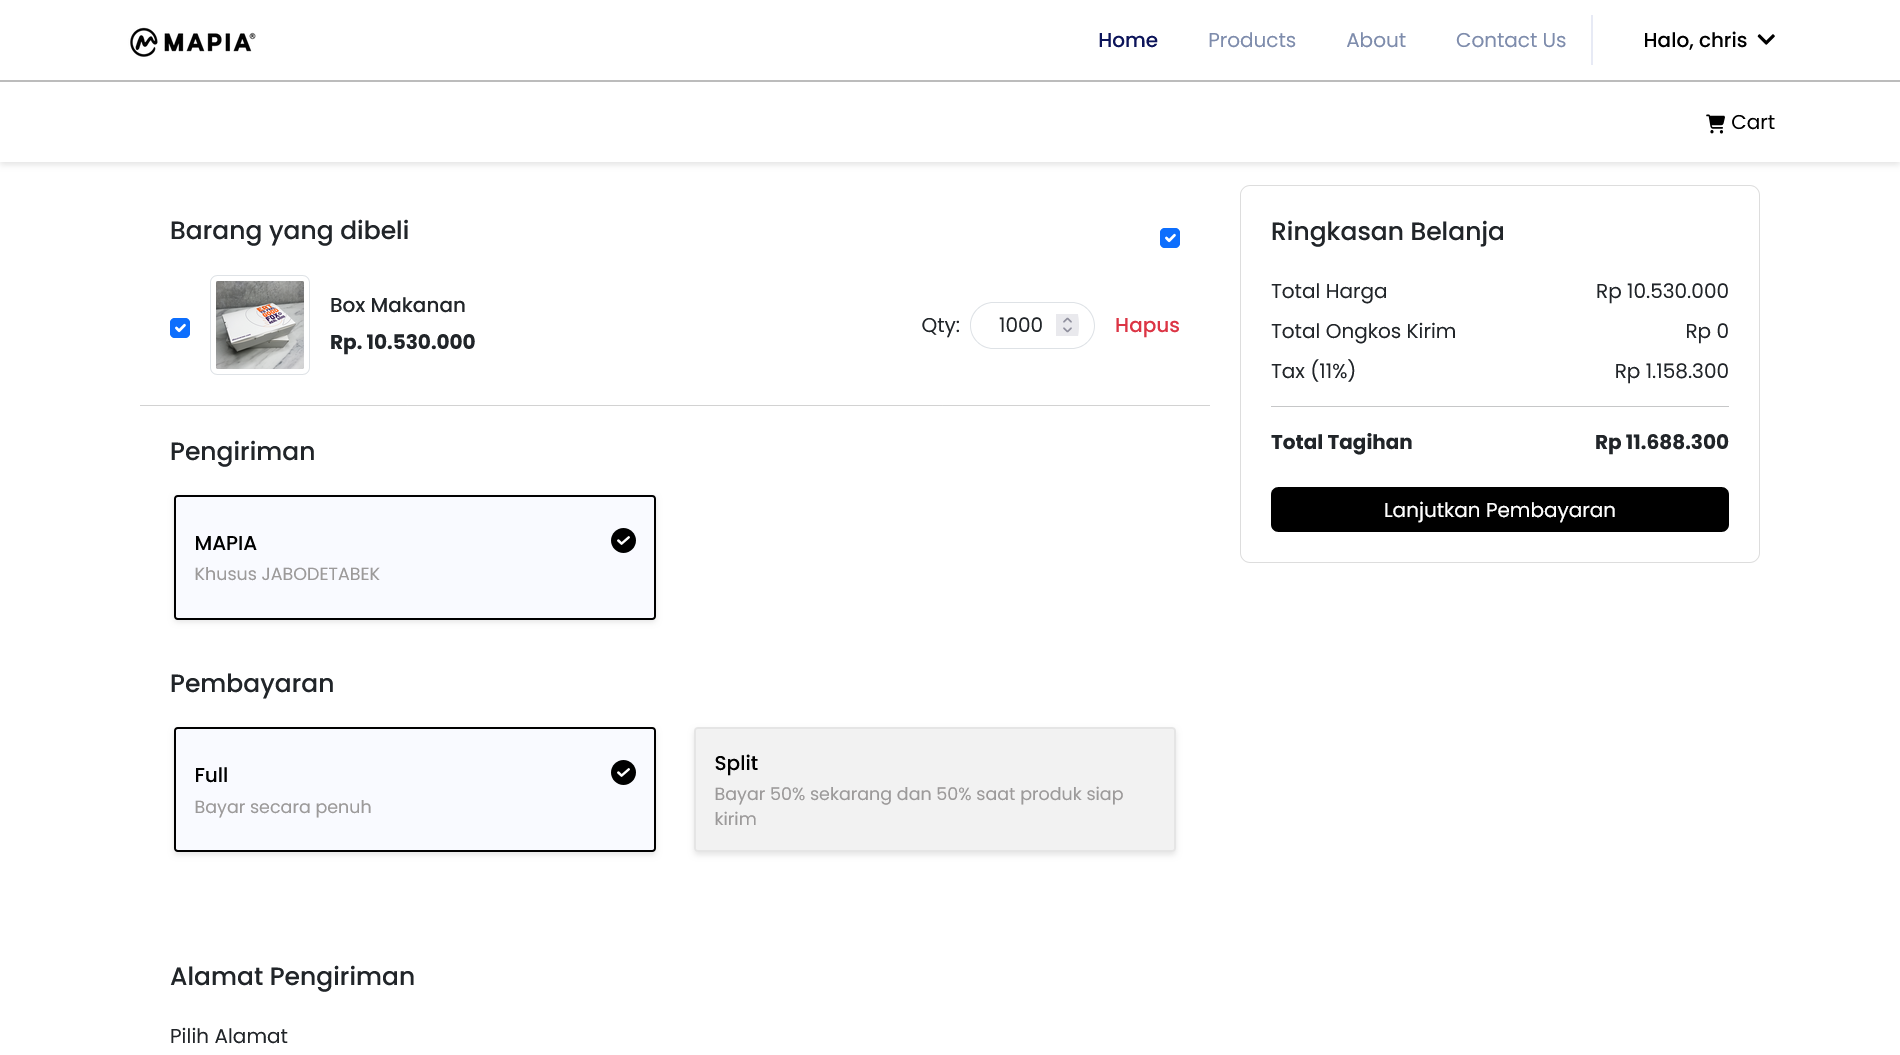Choose MAPIA Khusus JABODETABEK shipping
1900x1055 pixels.
point(414,557)
